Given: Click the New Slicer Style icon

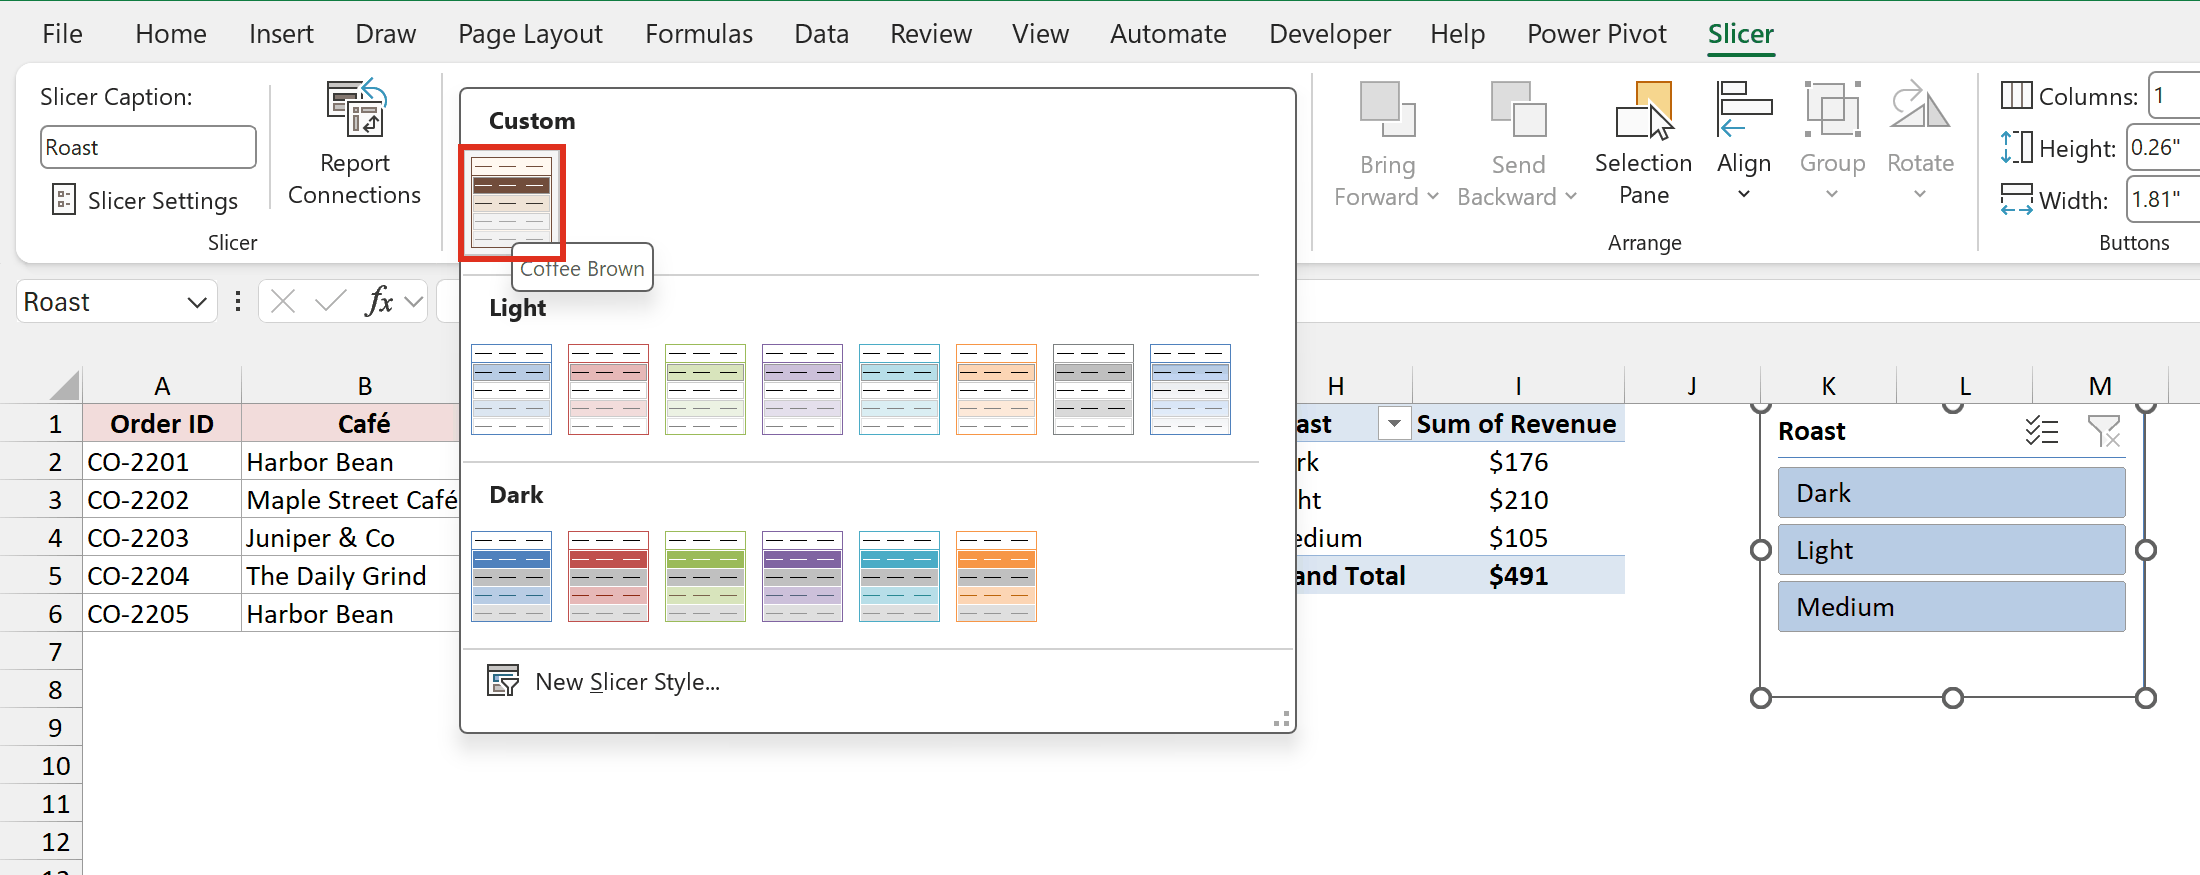Looking at the screenshot, I should (x=503, y=681).
